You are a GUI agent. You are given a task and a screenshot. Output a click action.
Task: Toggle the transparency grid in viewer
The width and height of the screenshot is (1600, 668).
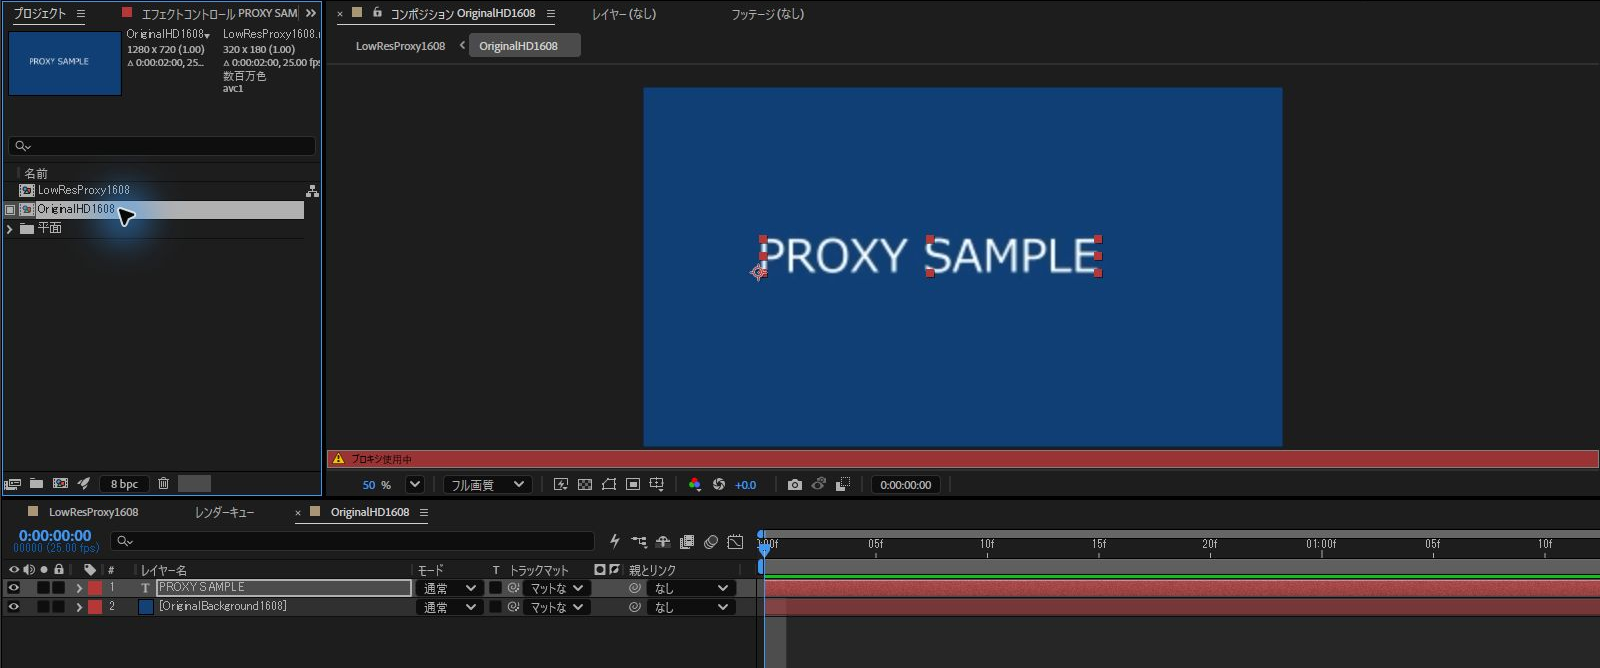coord(585,485)
